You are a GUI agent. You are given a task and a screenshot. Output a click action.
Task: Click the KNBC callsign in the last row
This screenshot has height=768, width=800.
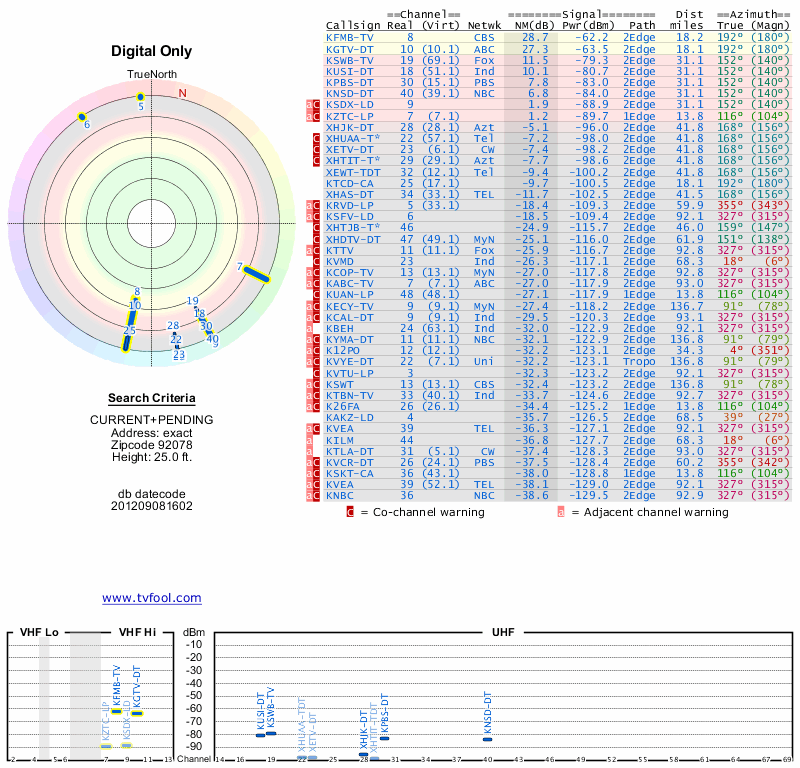pos(340,495)
